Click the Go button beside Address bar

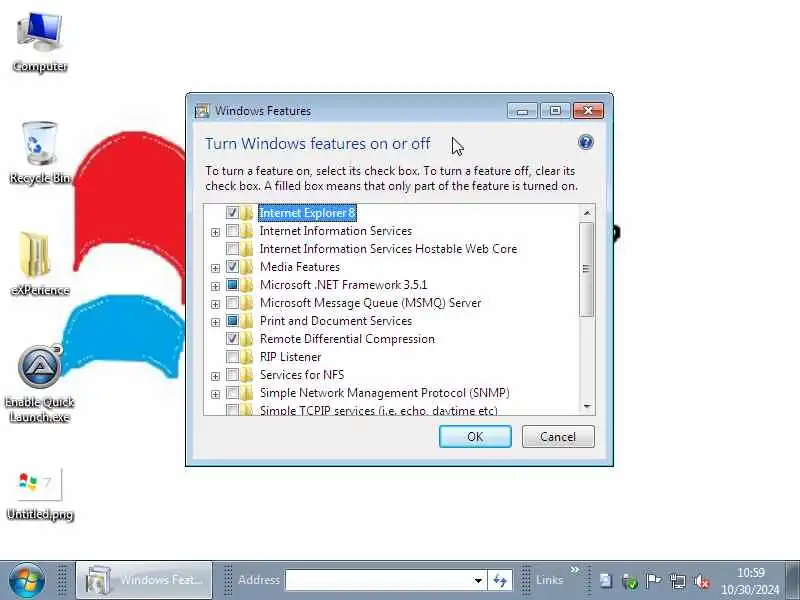499,580
